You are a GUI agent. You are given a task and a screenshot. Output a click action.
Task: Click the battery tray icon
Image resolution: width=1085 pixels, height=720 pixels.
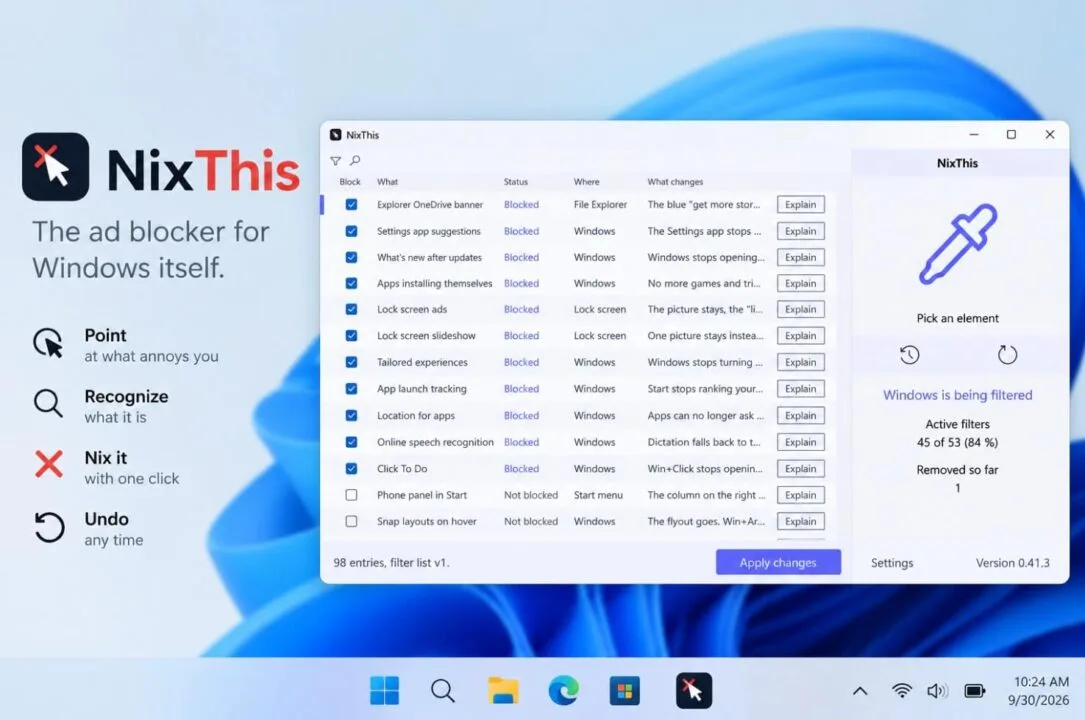tap(974, 690)
